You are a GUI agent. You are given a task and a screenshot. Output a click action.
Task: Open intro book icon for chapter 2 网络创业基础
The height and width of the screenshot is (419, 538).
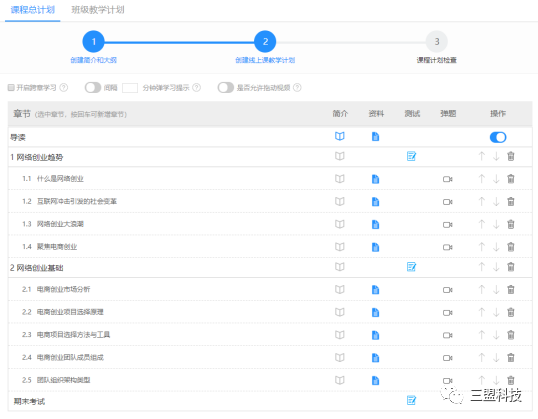tap(339, 267)
